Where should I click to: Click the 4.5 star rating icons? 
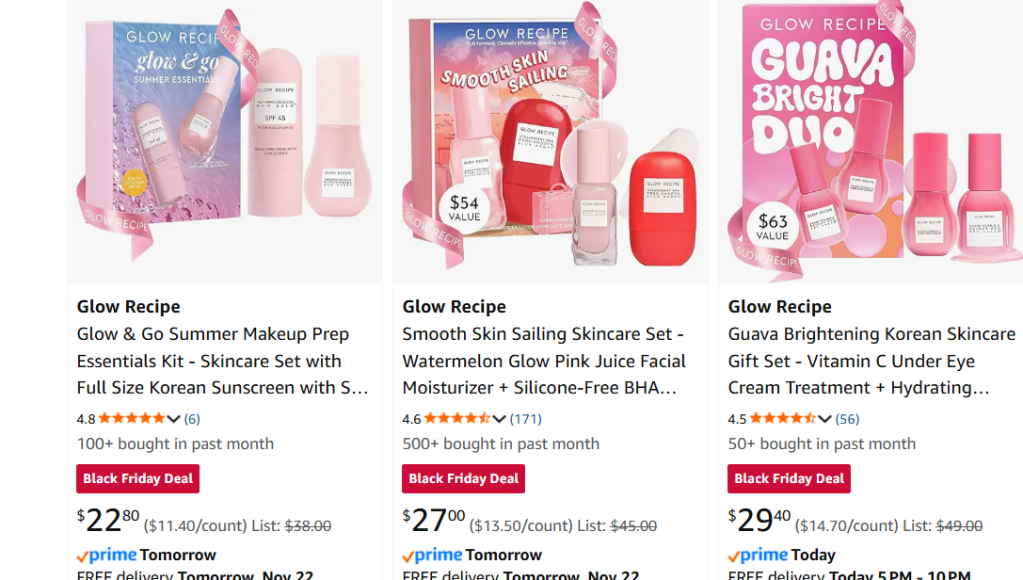click(x=783, y=419)
